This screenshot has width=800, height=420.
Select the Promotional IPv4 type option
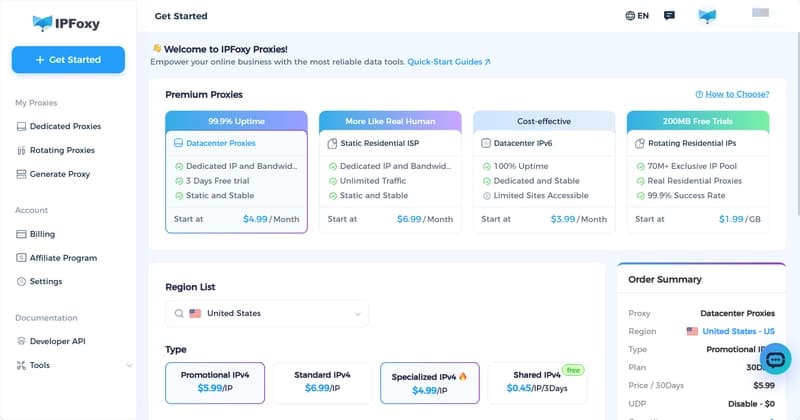215,383
